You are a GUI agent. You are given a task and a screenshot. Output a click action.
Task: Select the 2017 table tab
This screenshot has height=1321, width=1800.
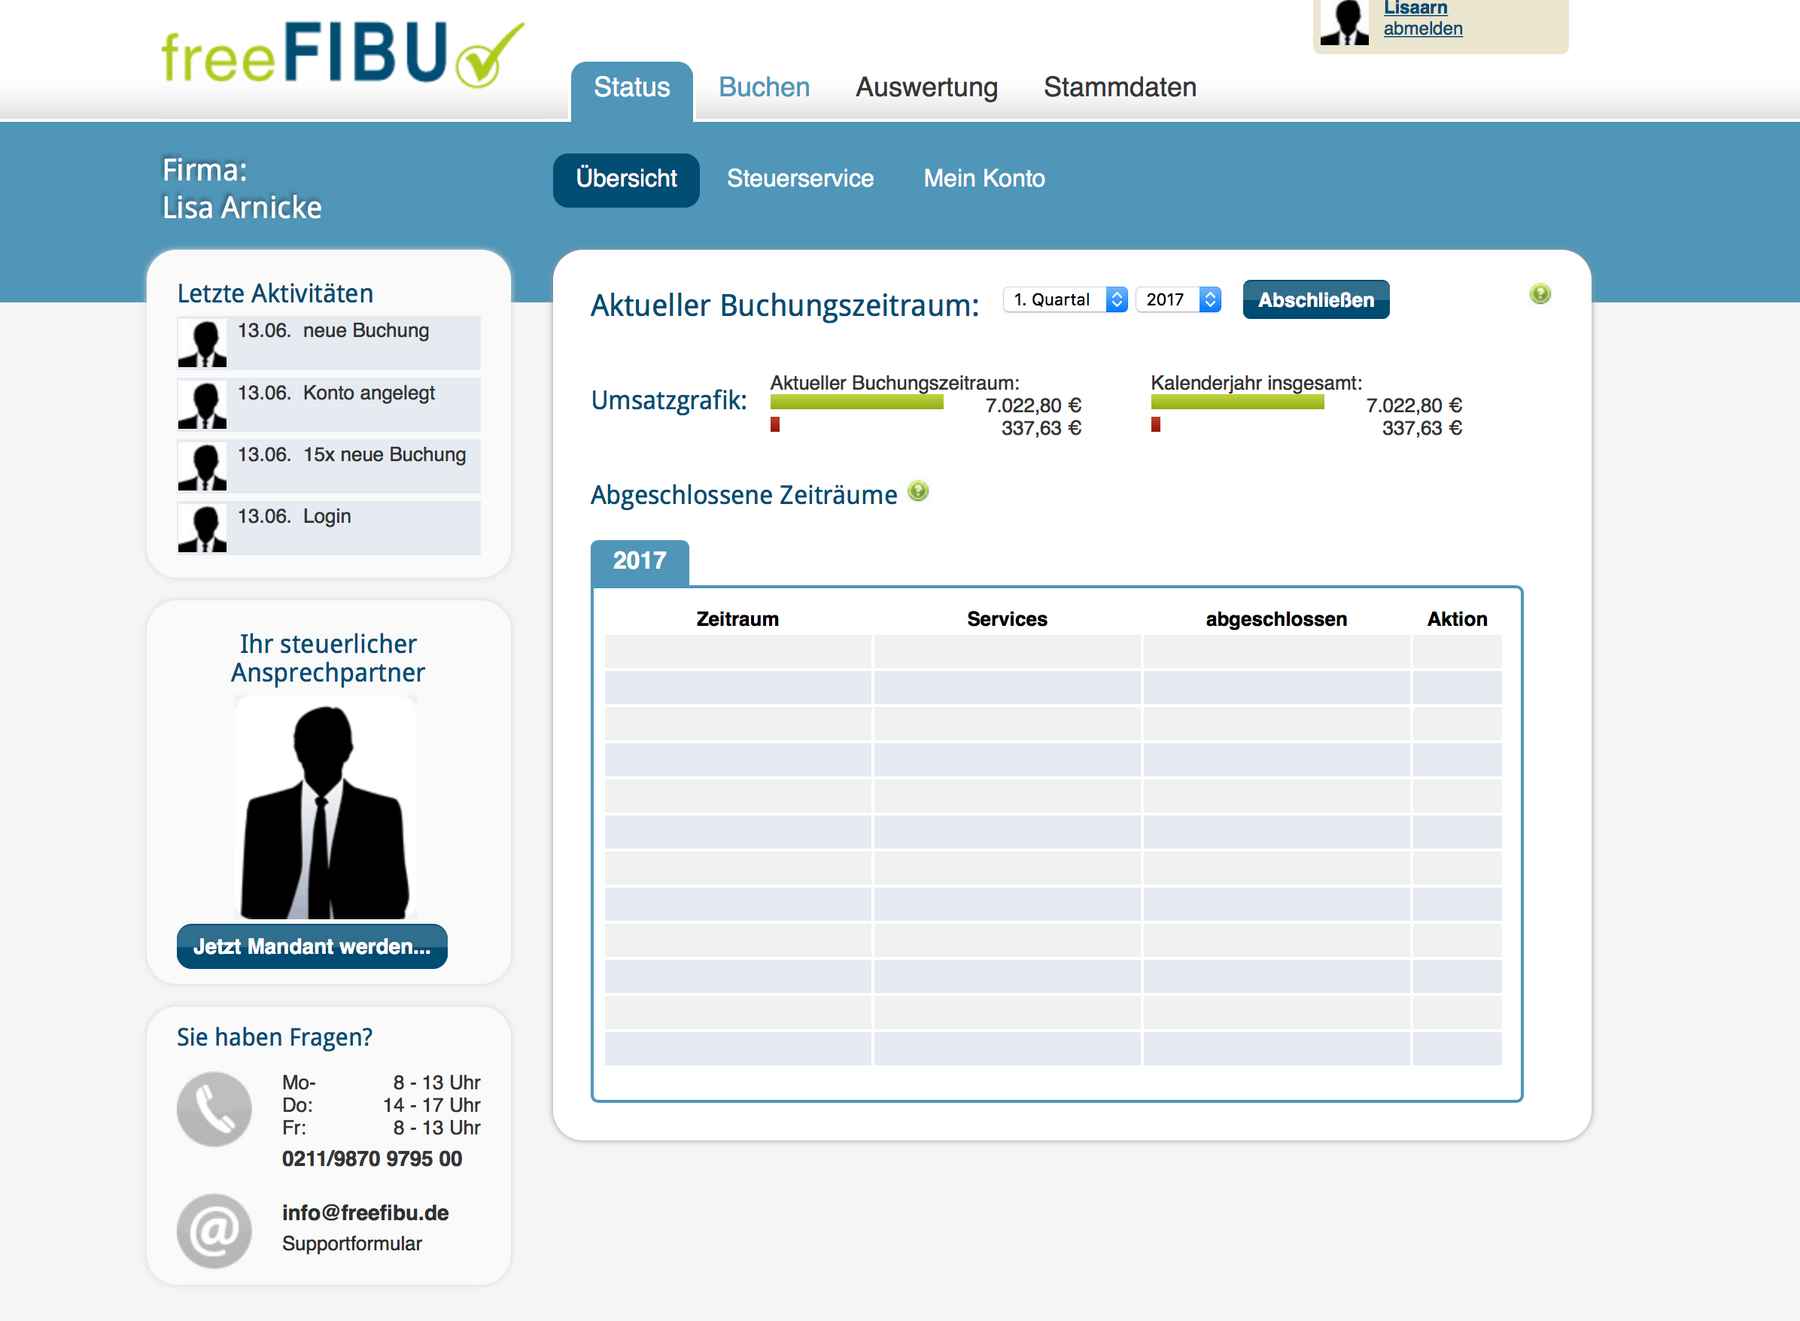click(640, 562)
